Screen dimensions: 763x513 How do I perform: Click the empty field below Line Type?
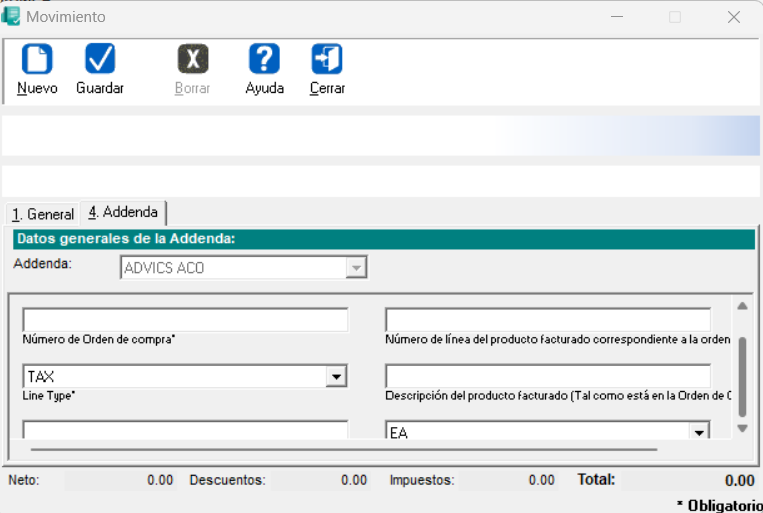tap(185, 430)
